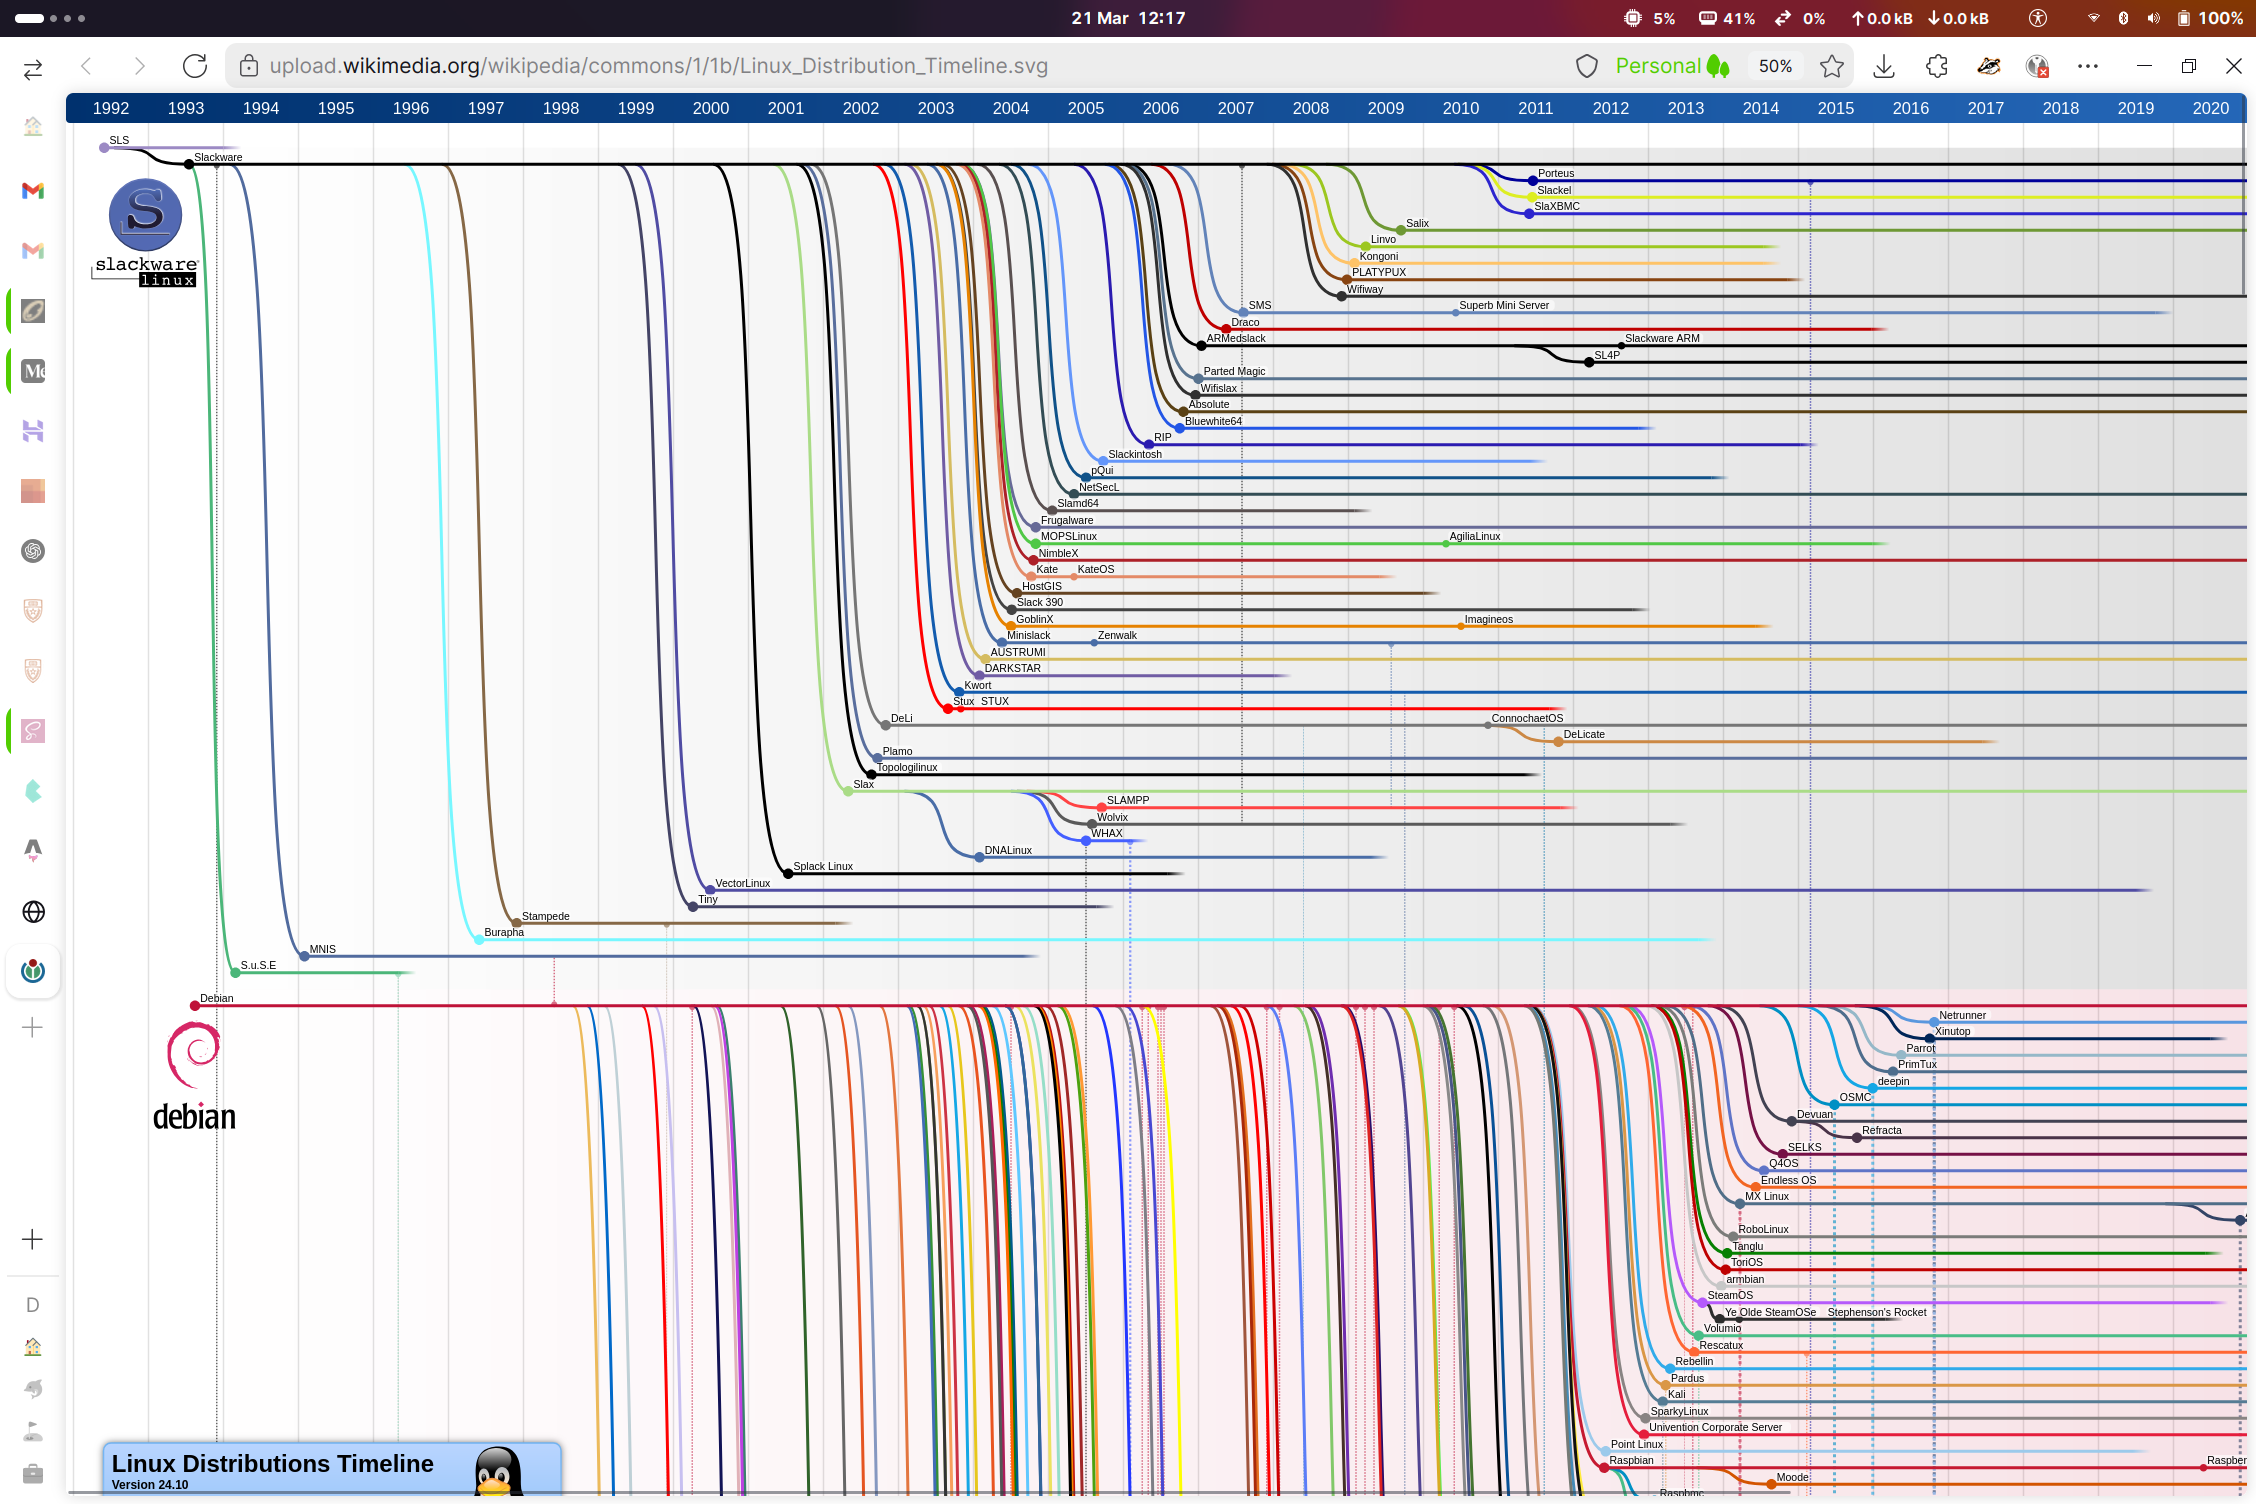Switch to the pink S-logo tab

pos(33,731)
